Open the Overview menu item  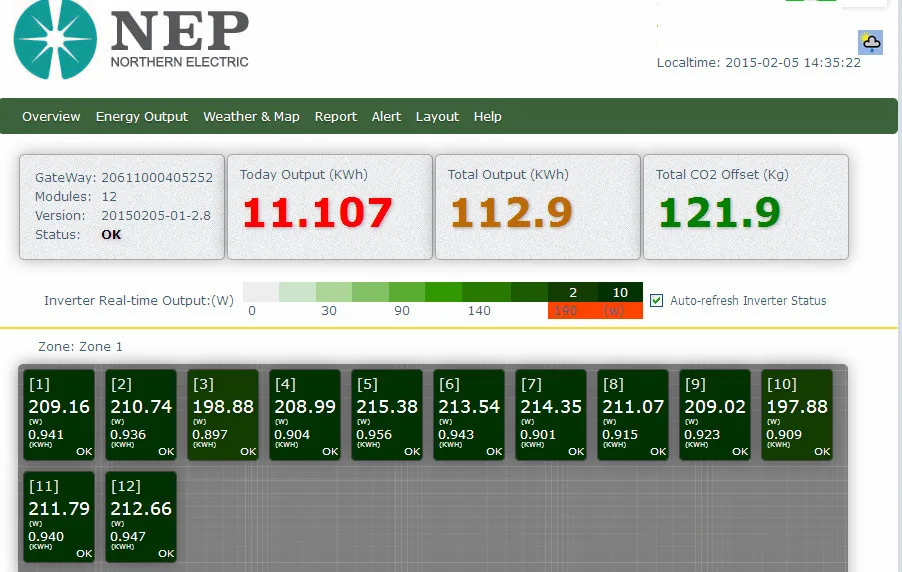pos(51,116)
